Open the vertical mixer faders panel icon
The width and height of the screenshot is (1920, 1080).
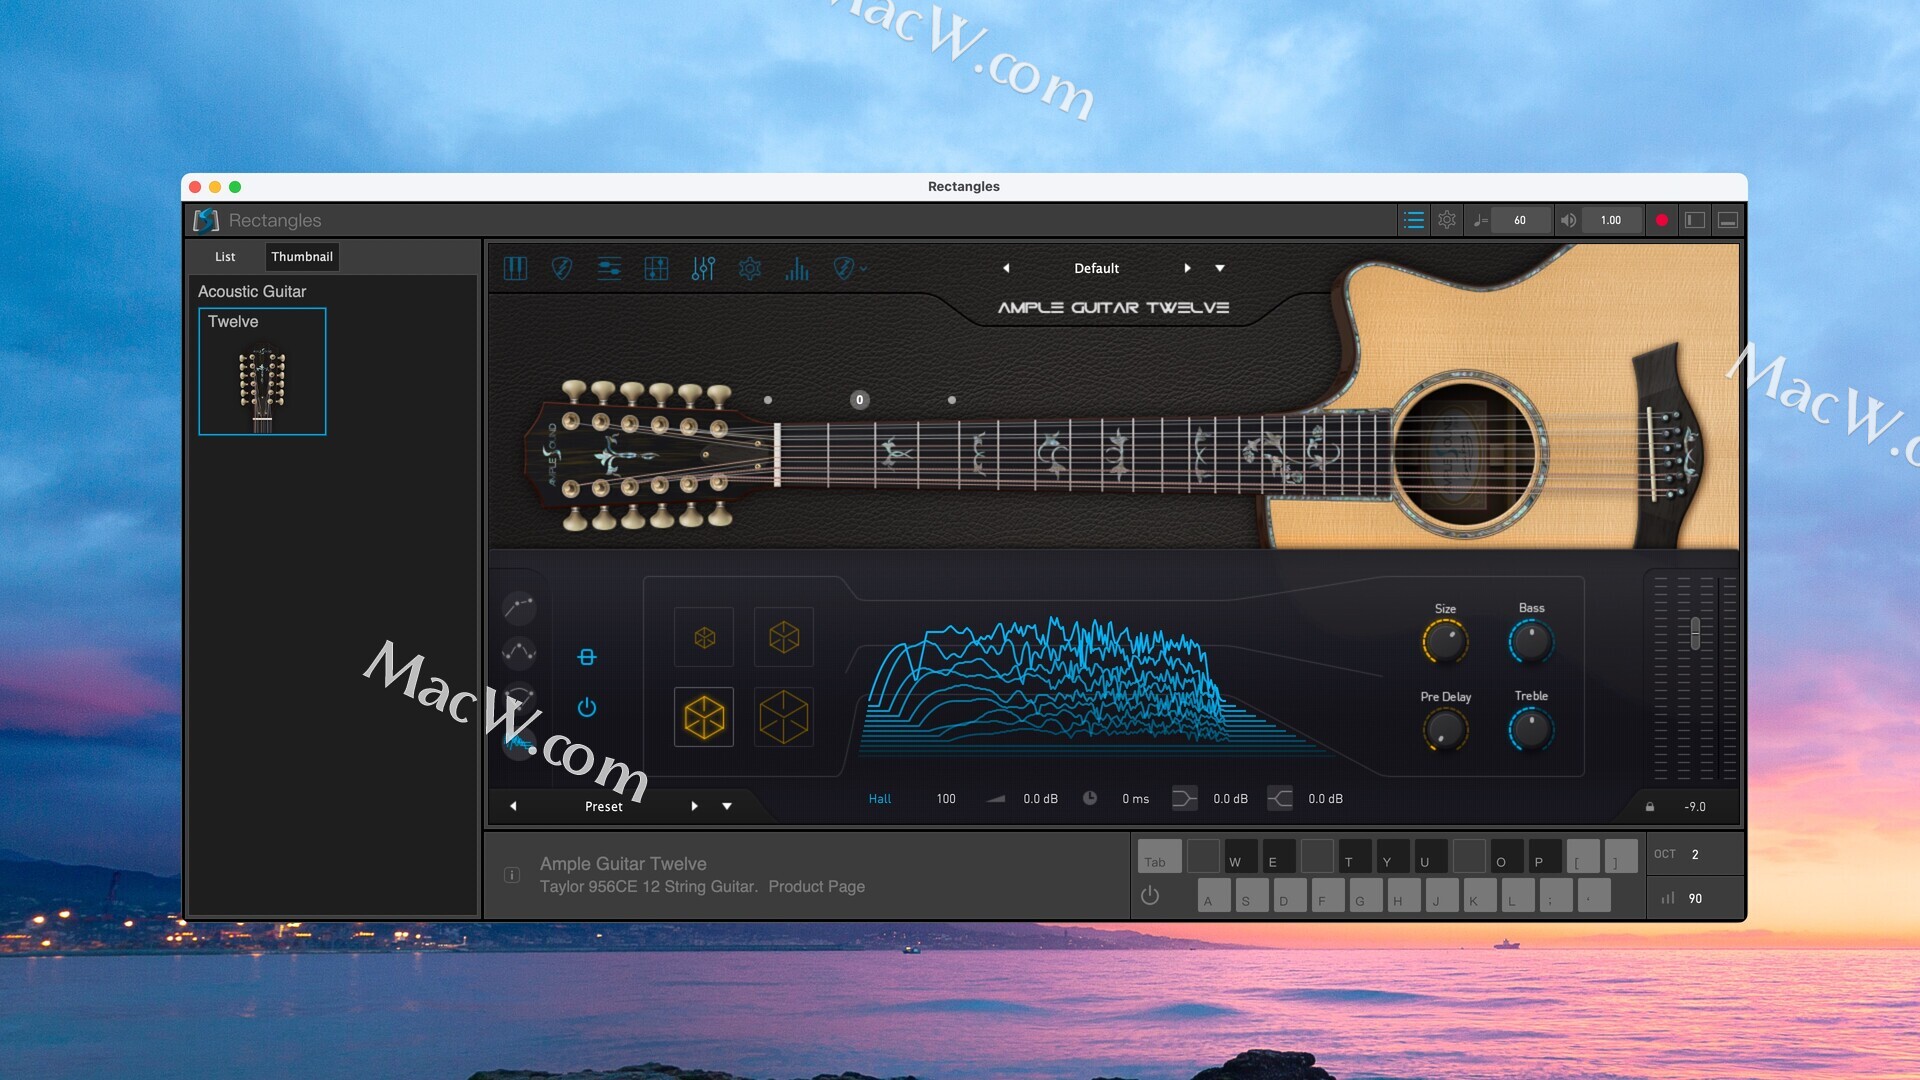coord(703,268)
